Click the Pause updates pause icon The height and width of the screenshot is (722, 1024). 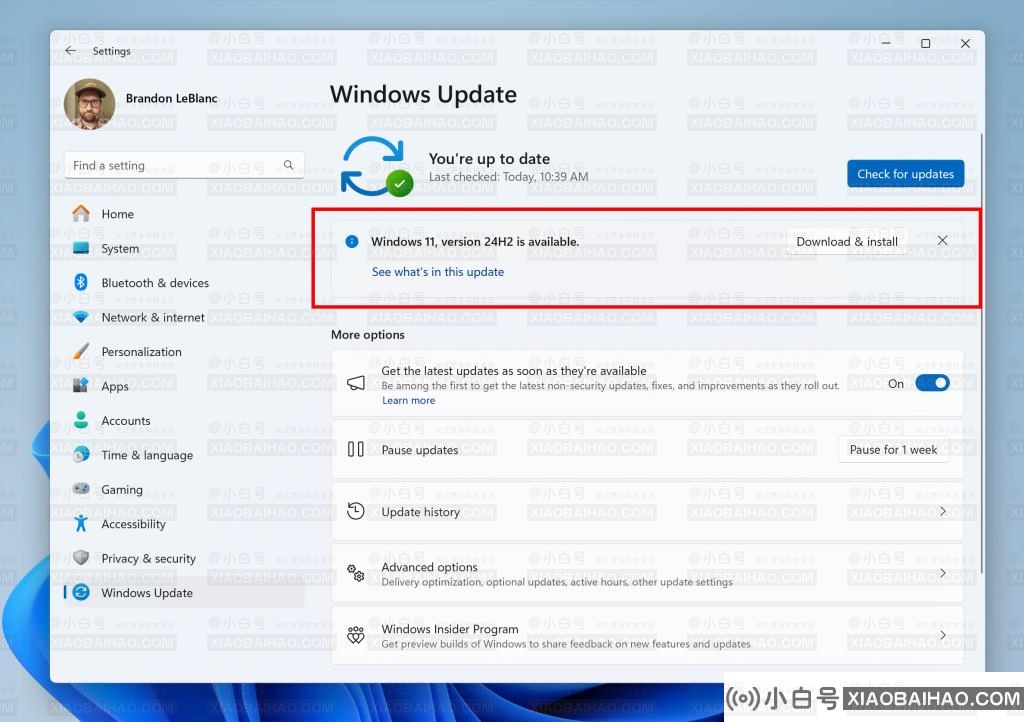click(356, 449)
